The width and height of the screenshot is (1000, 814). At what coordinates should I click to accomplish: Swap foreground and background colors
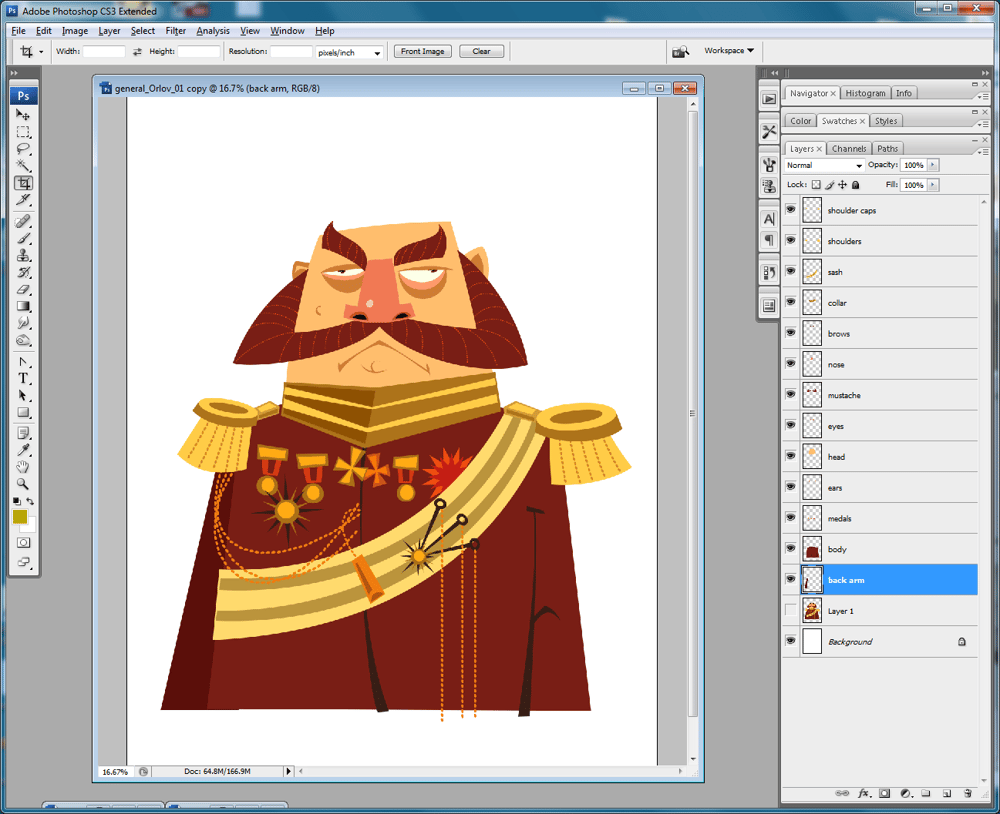(x=30, y=501)
